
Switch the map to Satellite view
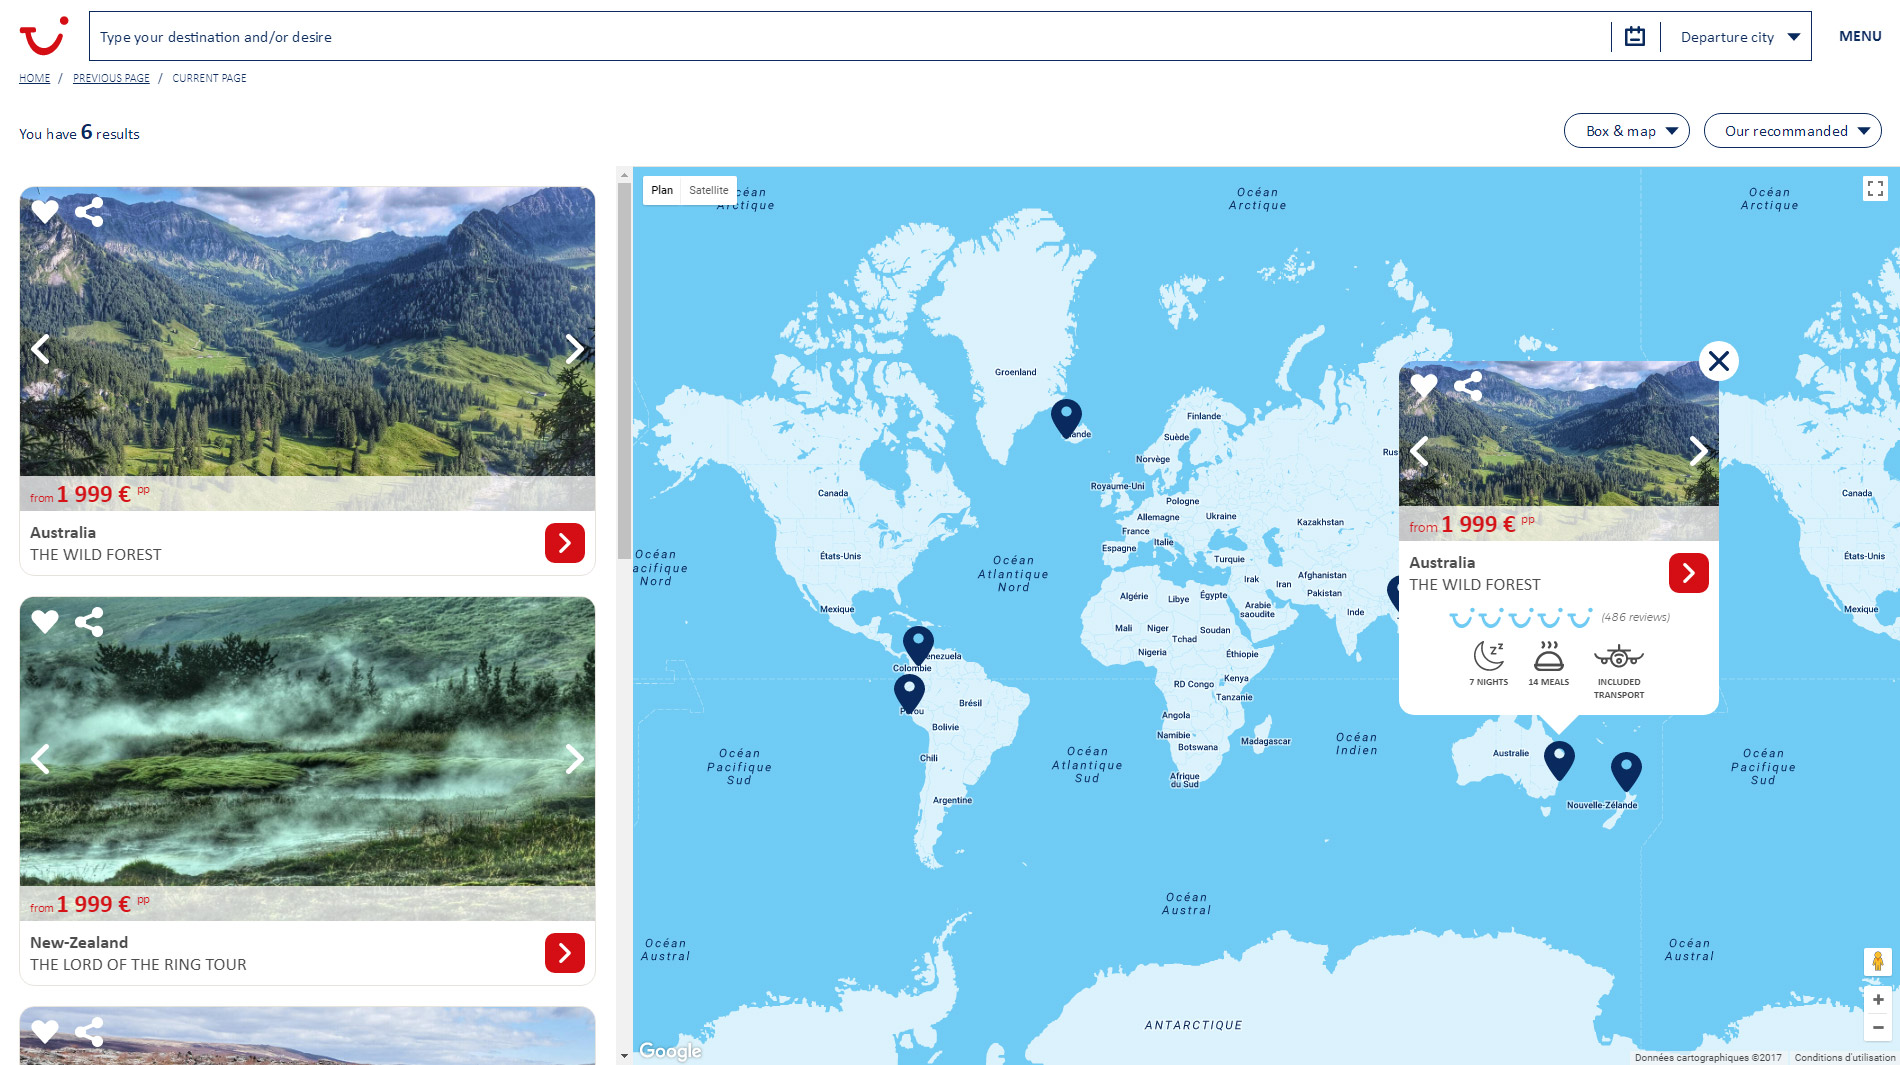tap(708, 190)
